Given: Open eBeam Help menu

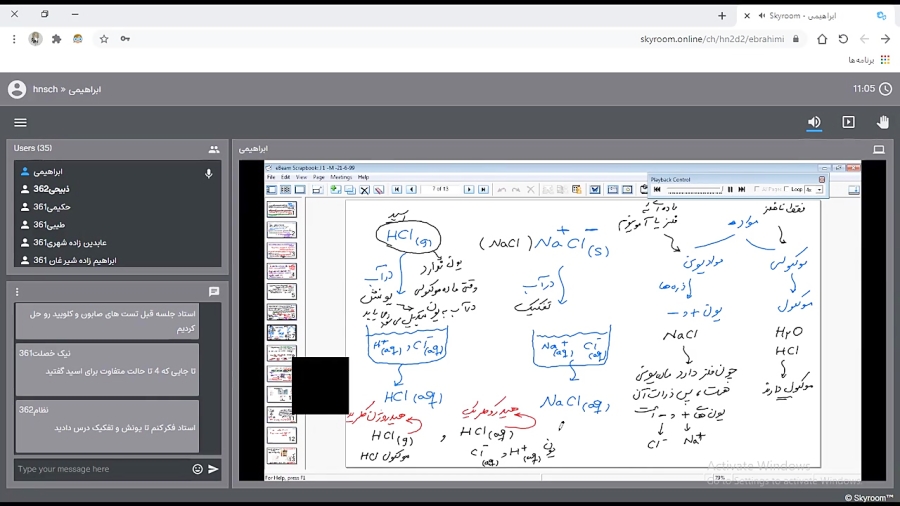Looking at the screenshot, I should (x=363, y=177).
